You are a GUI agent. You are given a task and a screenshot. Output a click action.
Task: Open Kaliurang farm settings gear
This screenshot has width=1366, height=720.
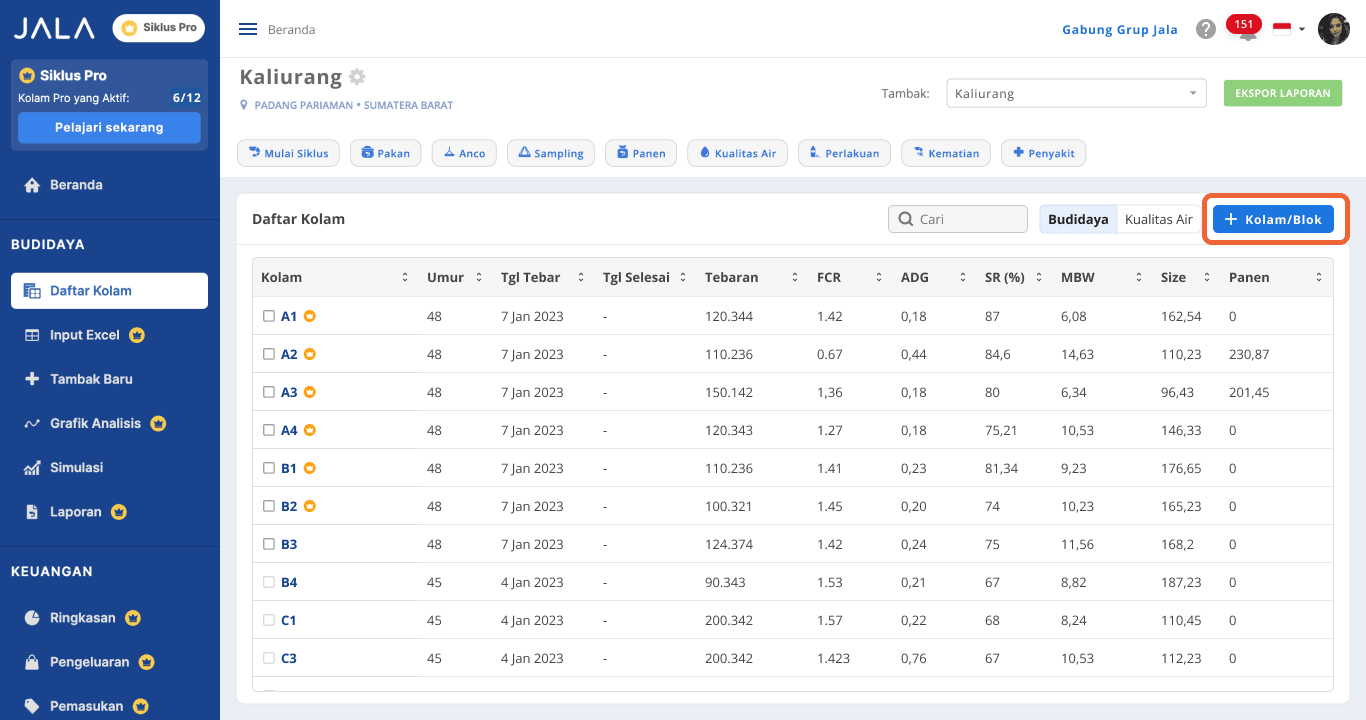357,77
